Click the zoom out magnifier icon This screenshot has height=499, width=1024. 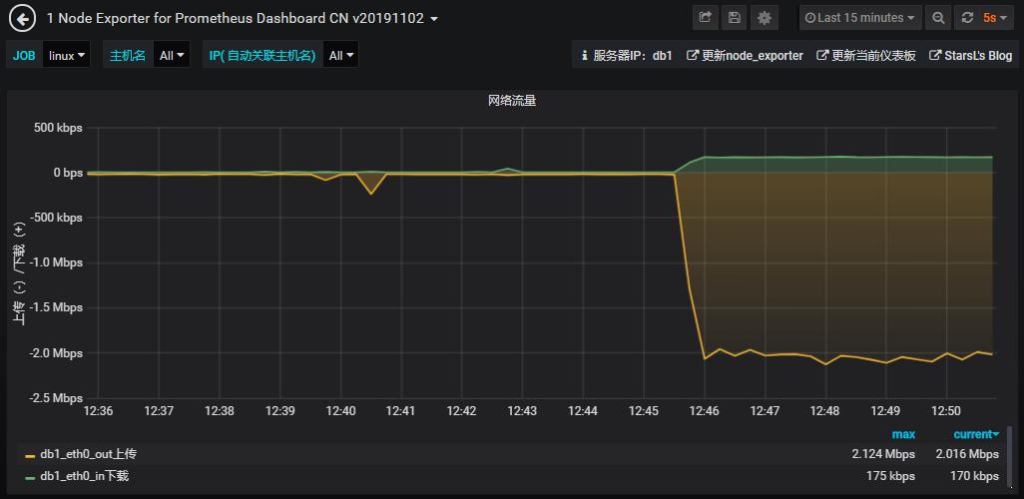(938, 18)
